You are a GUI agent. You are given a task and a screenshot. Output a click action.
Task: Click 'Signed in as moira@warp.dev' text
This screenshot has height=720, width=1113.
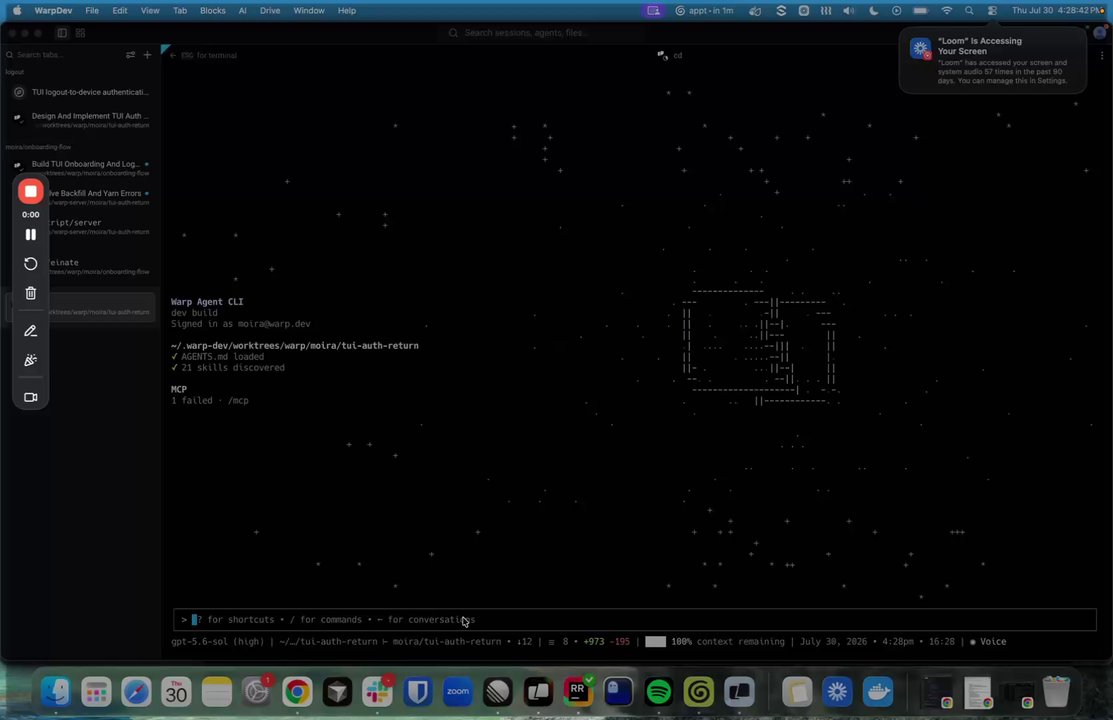point(241,324)
